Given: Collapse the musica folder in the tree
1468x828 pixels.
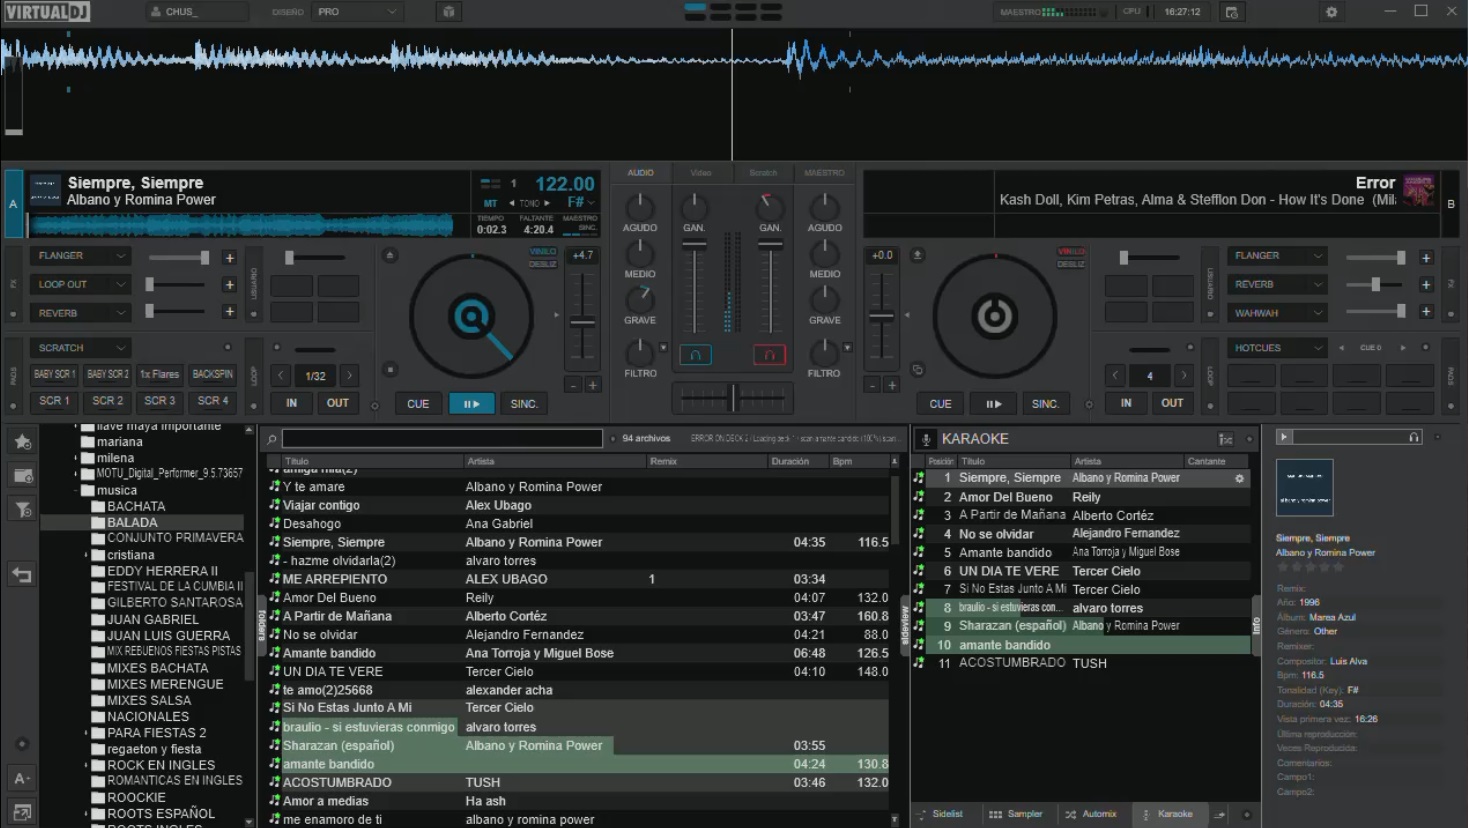Looking at the screenshot, I should [76, 491].
